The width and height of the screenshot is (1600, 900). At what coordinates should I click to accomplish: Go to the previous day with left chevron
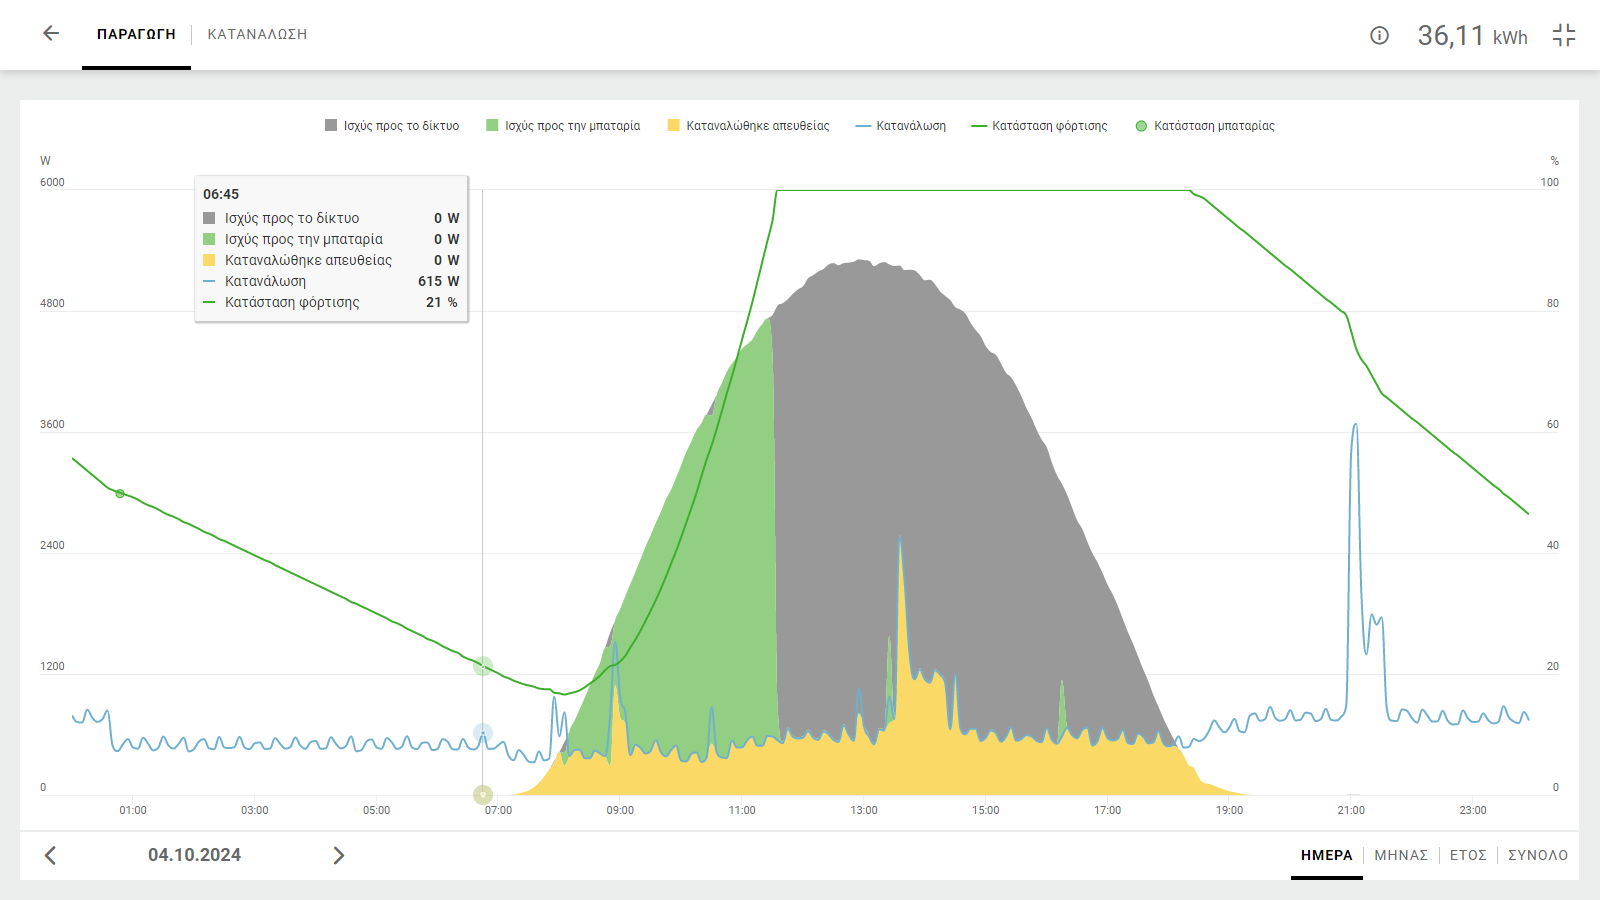(x=50, y=855)
